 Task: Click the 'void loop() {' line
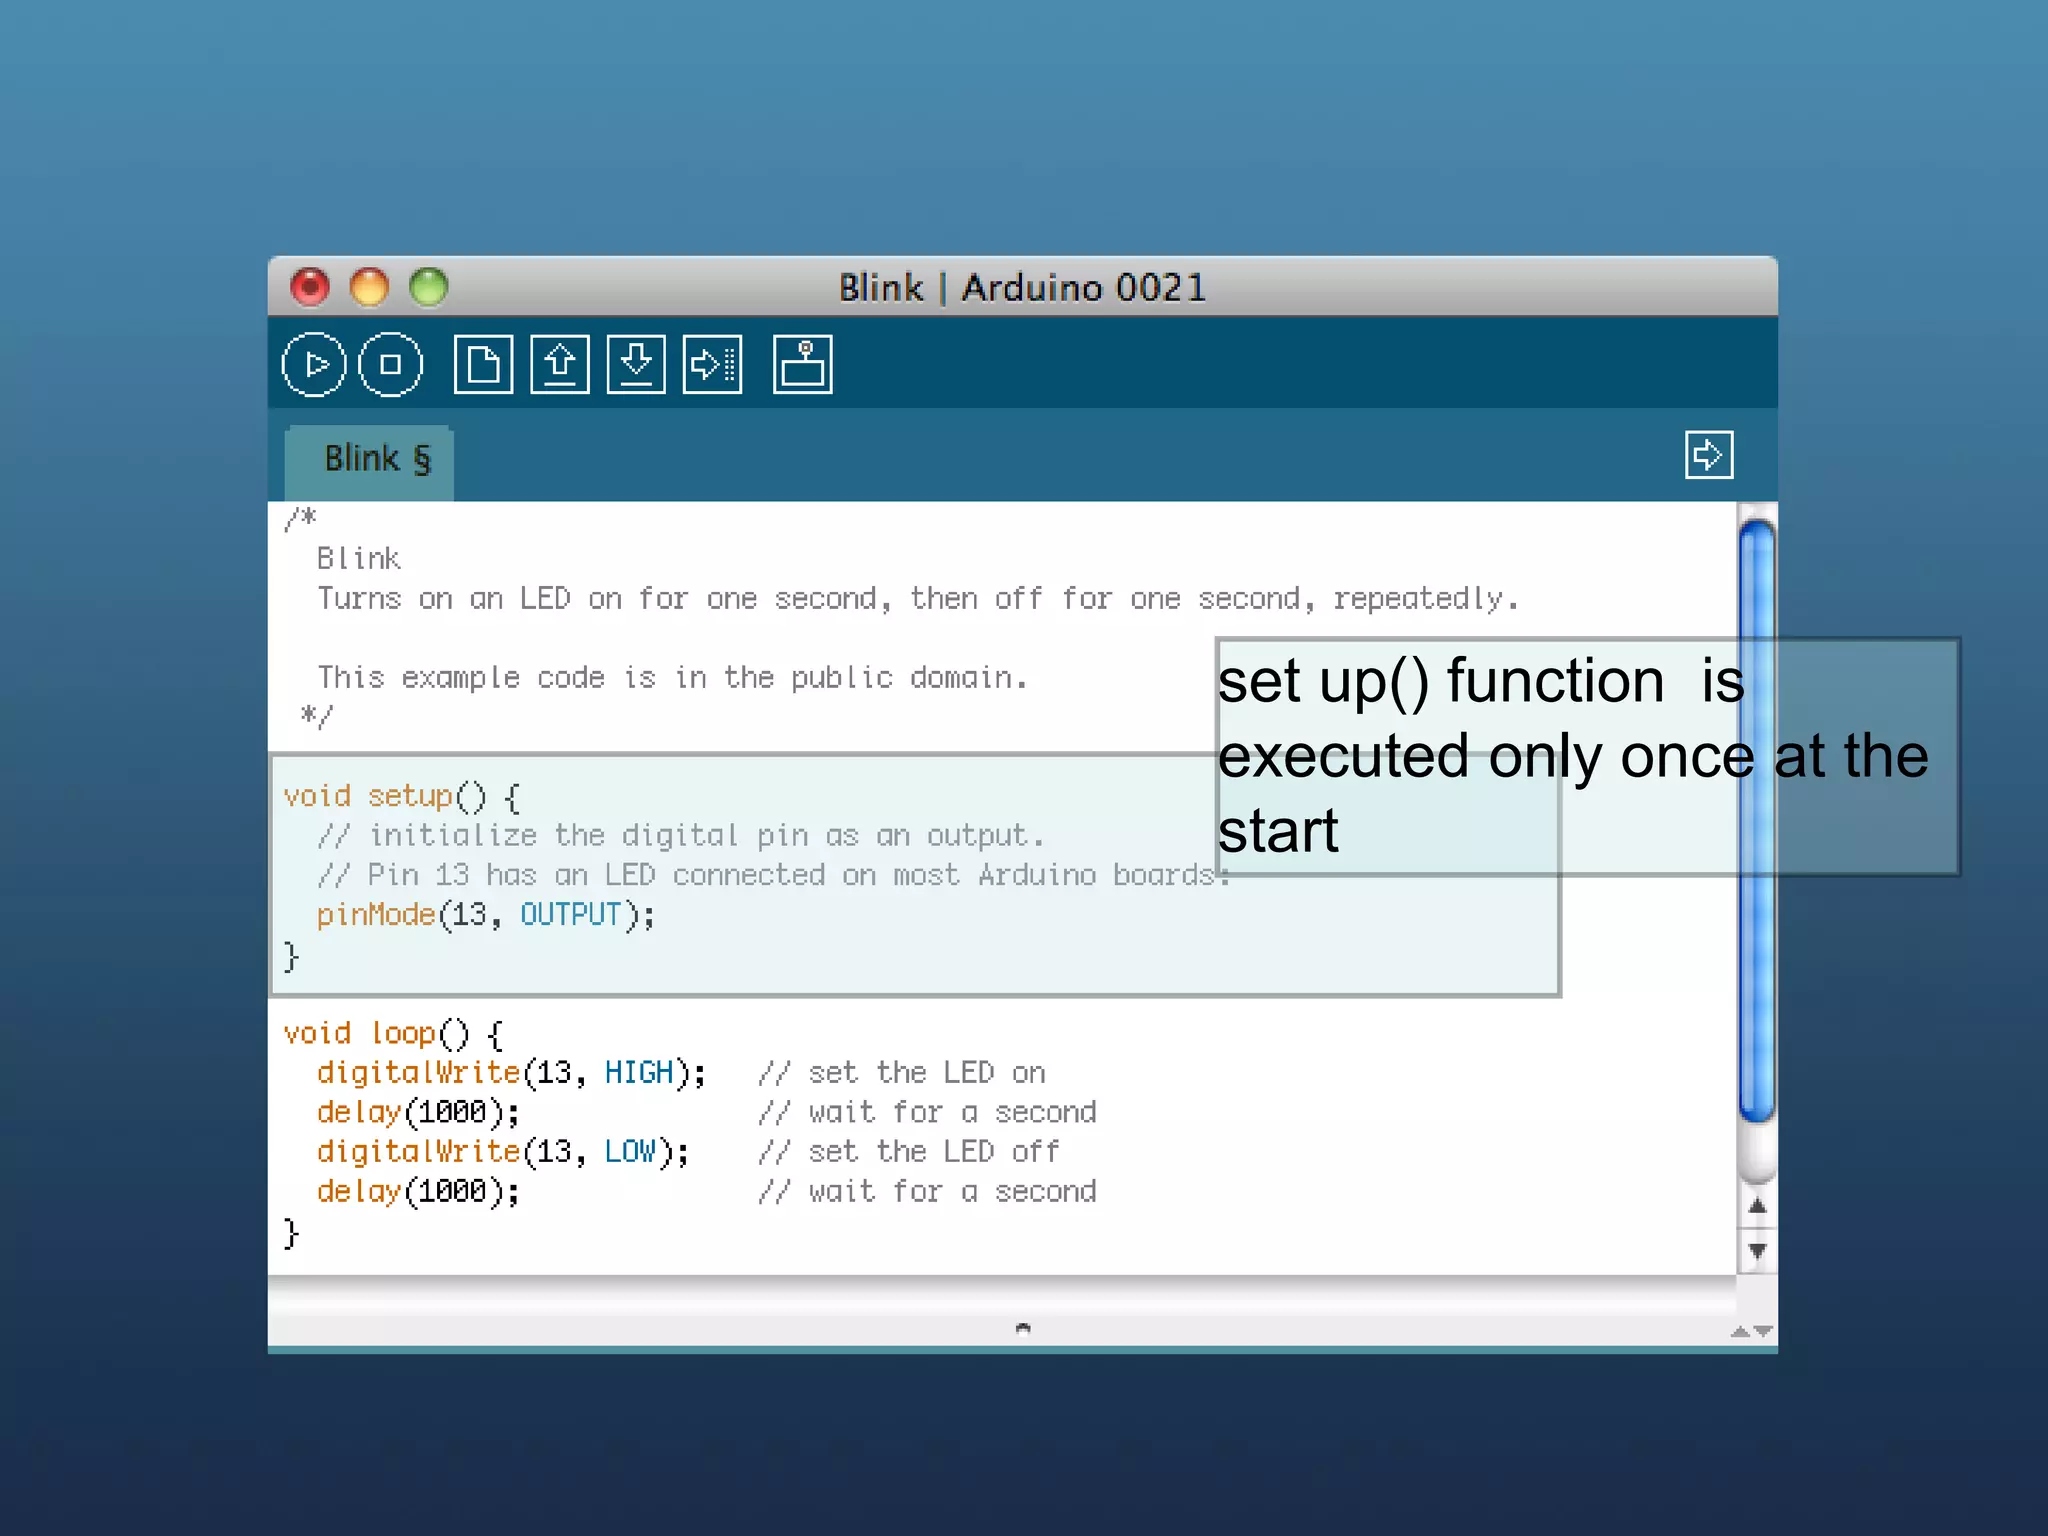point(394,1034)
